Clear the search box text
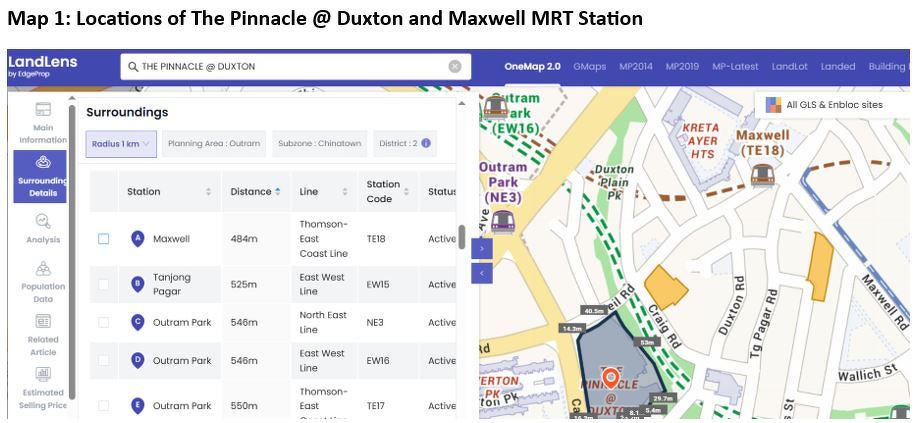 coord(455,67)
